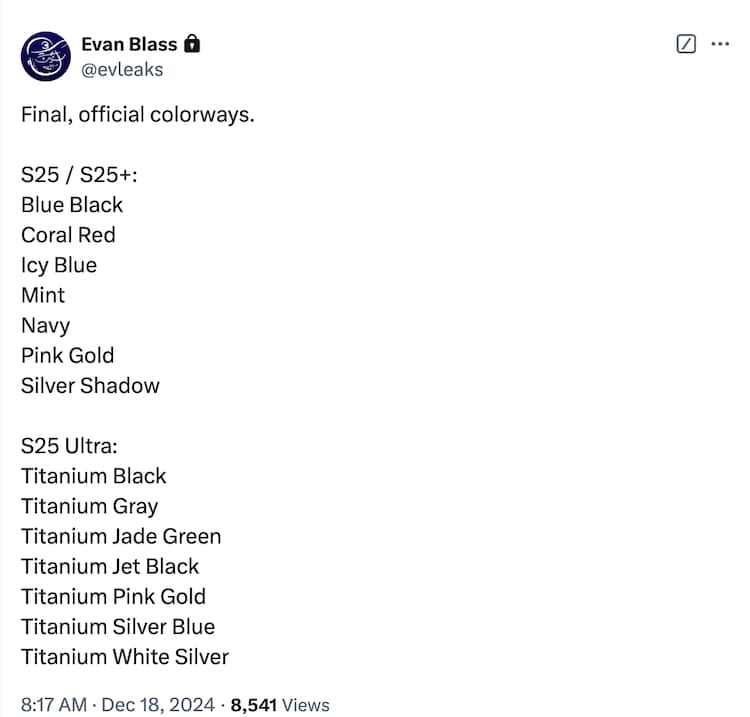Select the "Titanium Silver Blue" text
This screenshot has width=750, height=717.
coord(118,626)
